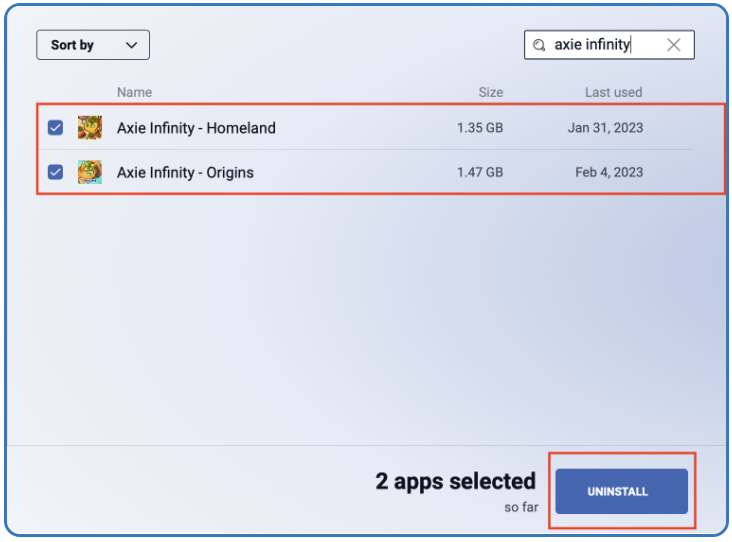Uncheck the Axie Infinity - Homeland checkbox

(56, 127)
